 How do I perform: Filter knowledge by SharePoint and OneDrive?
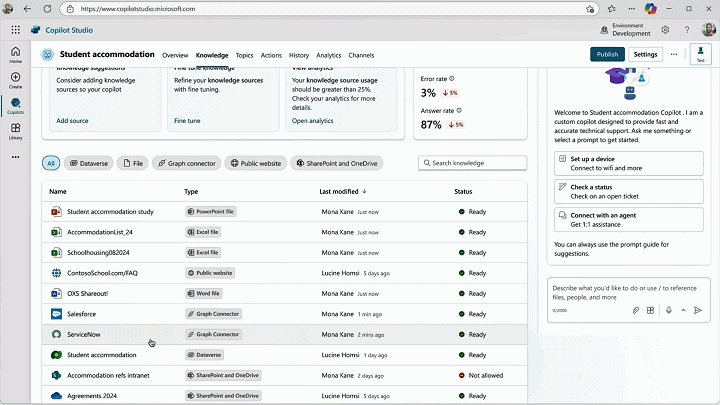pyautogui.click(x=336, y=163)
